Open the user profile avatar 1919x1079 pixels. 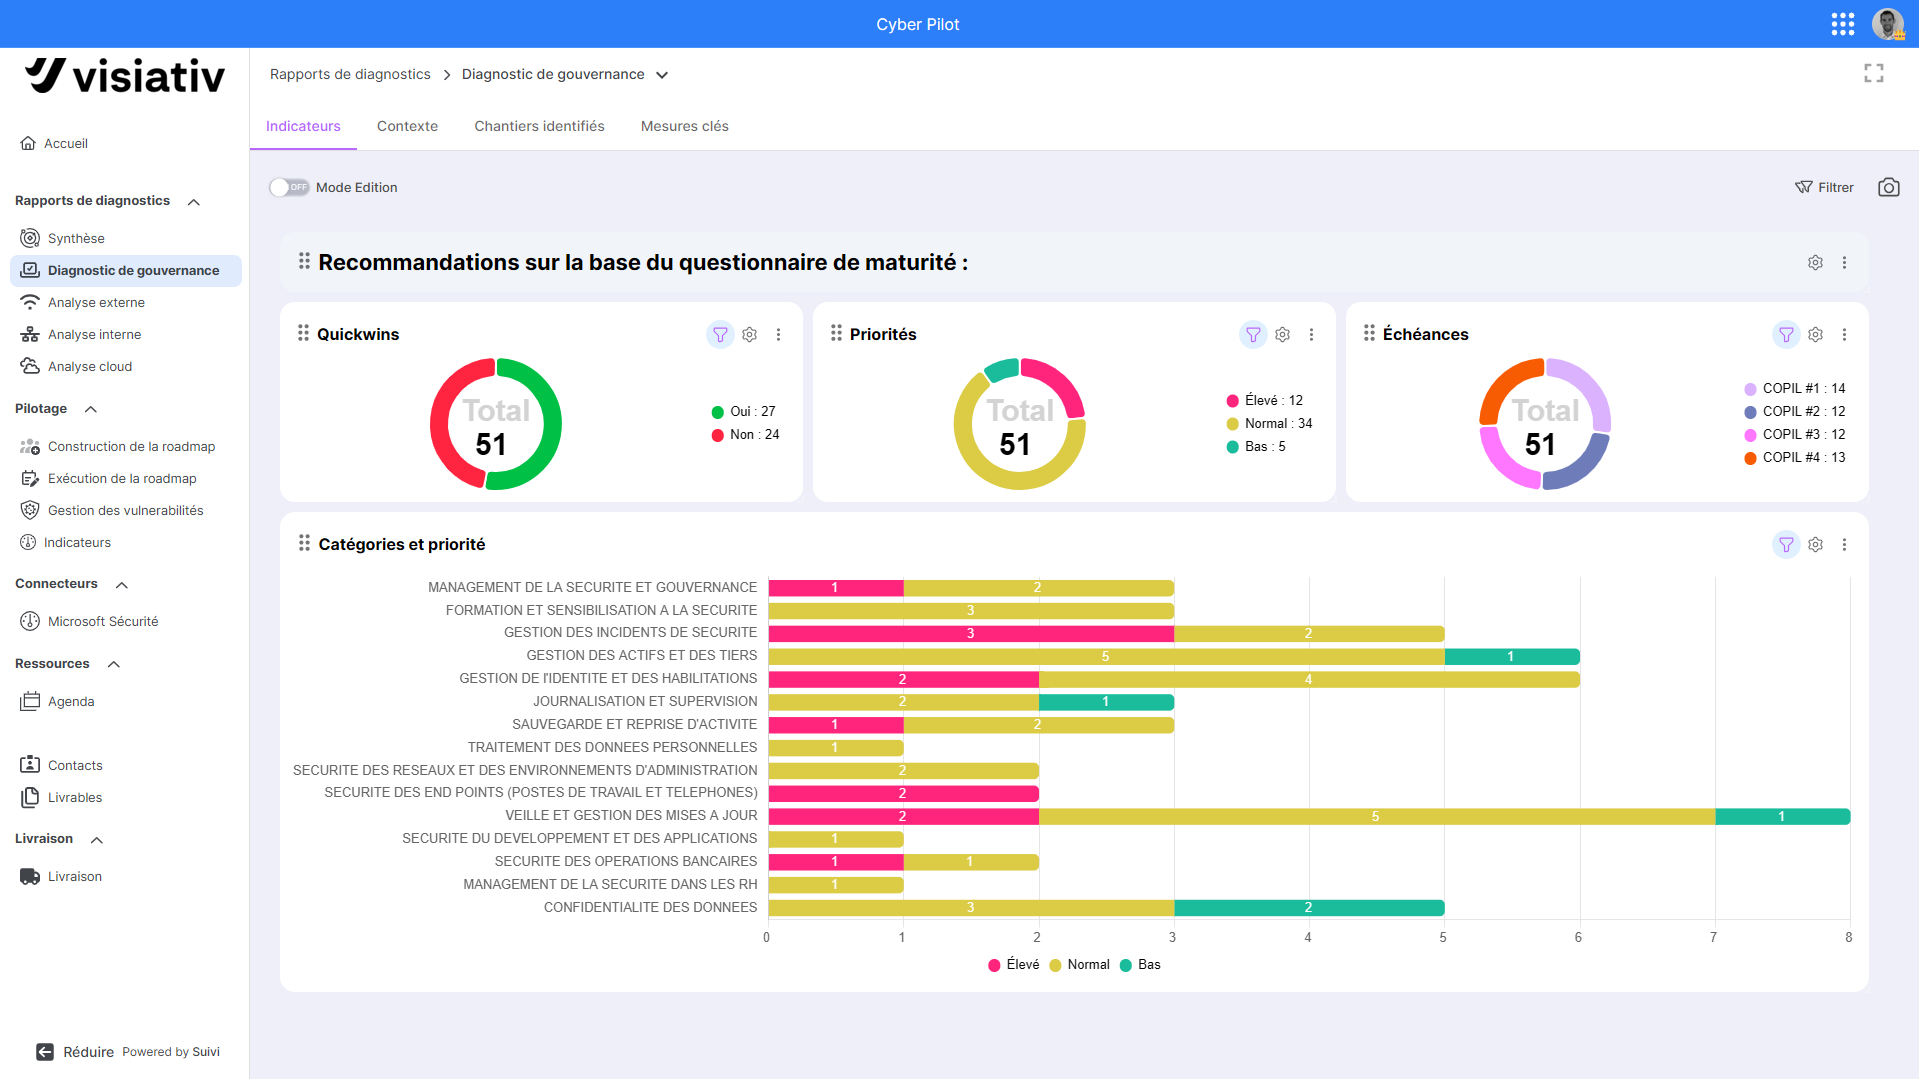1887,24
